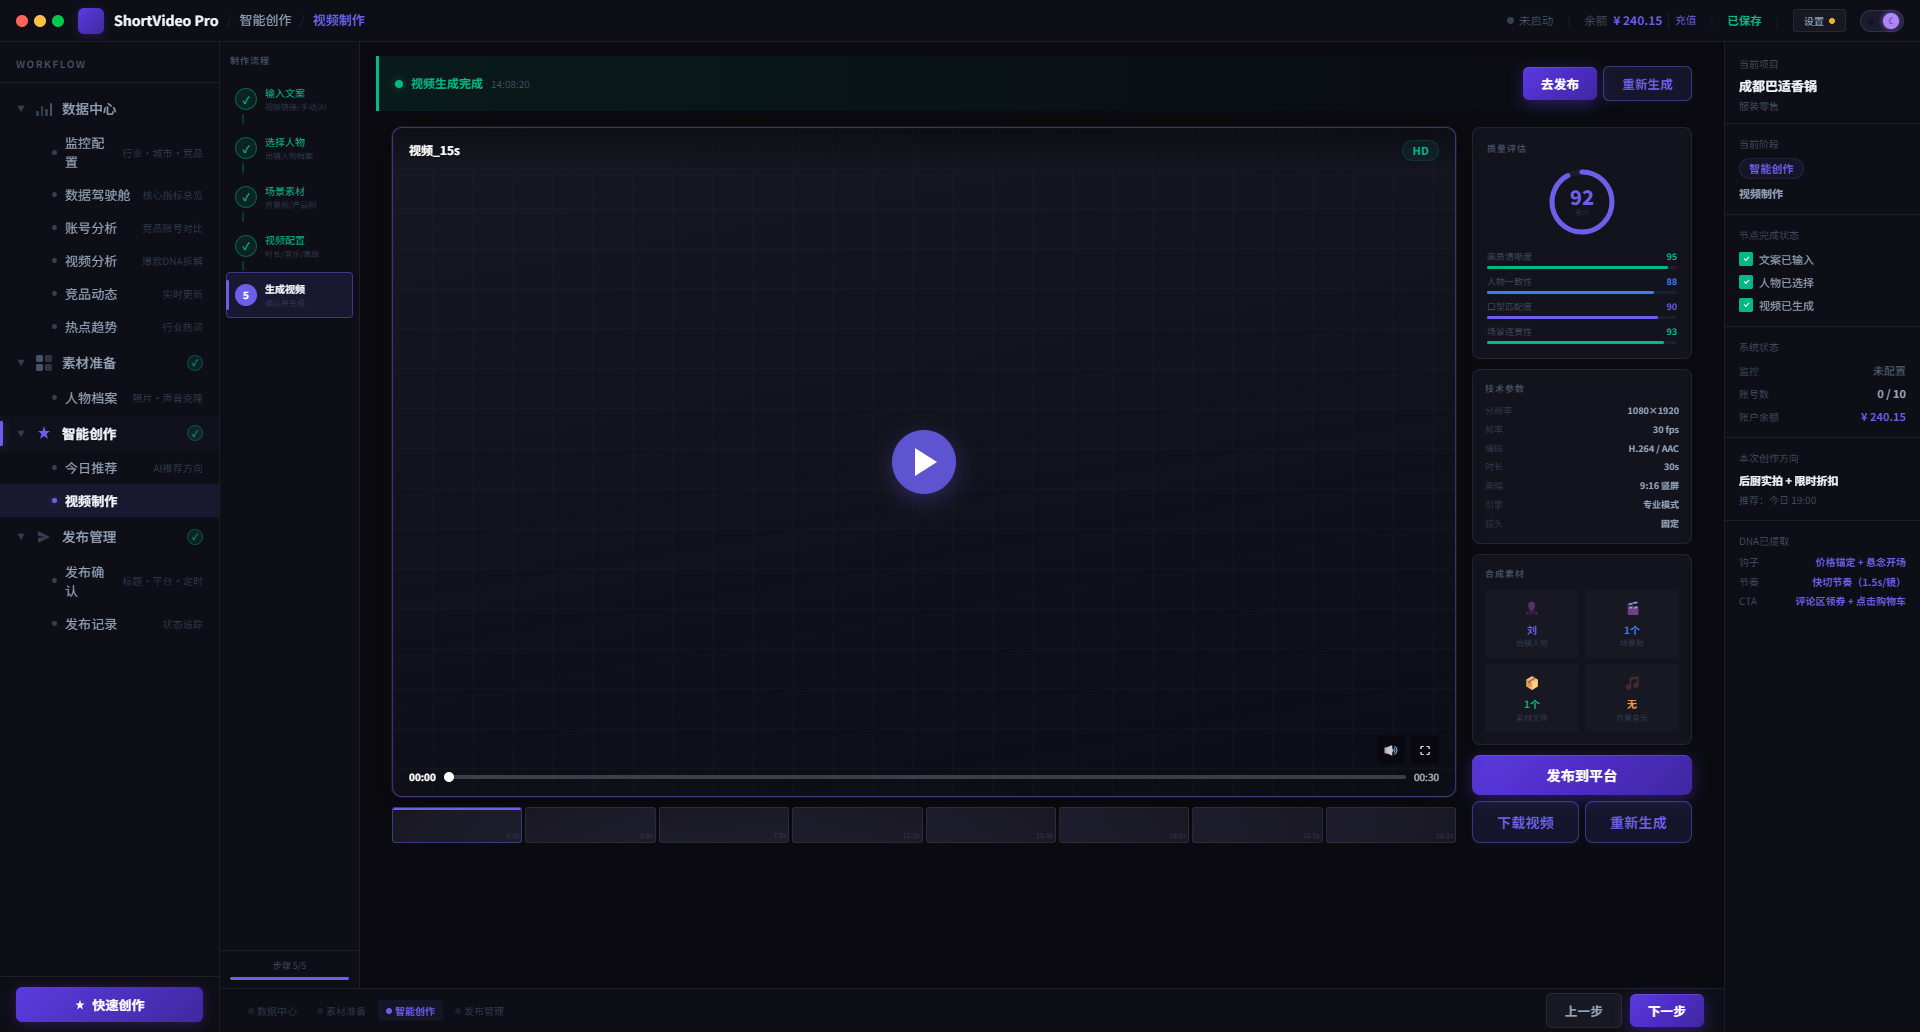Viewport: 1920px width, 1032px height.
Task: Open the 设置 menu in the top bar
Action: click(1818, 20)
